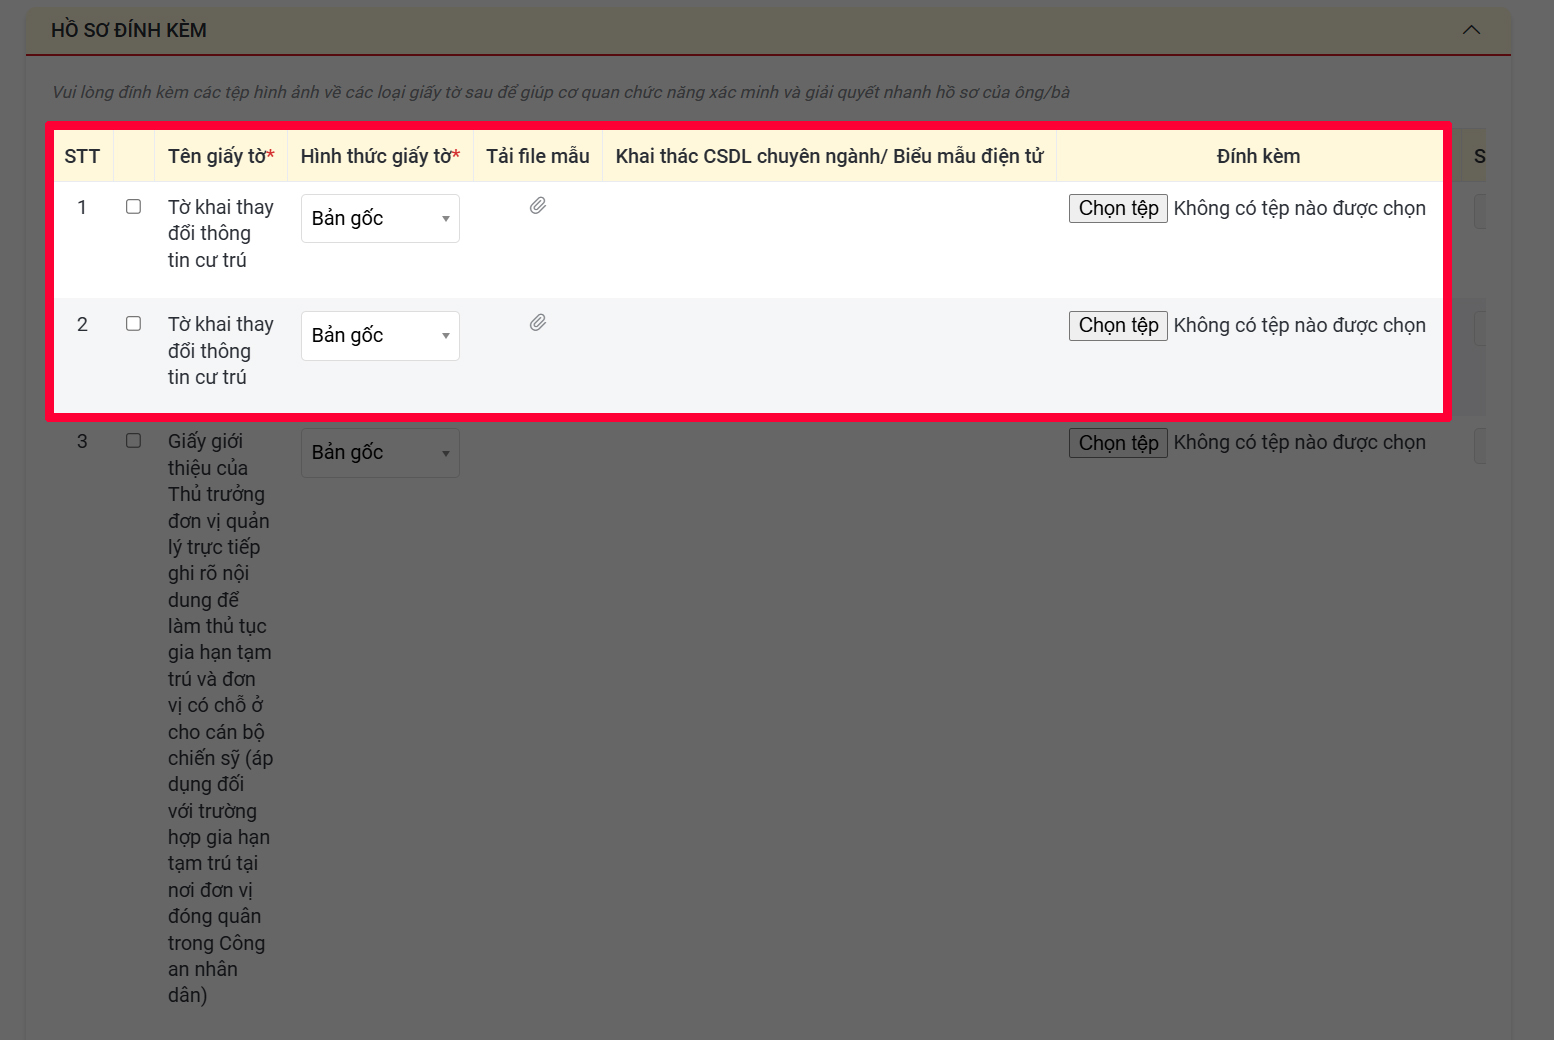
Task: Click the paperclip sample file icon in row 1
Action: (538, 206)
